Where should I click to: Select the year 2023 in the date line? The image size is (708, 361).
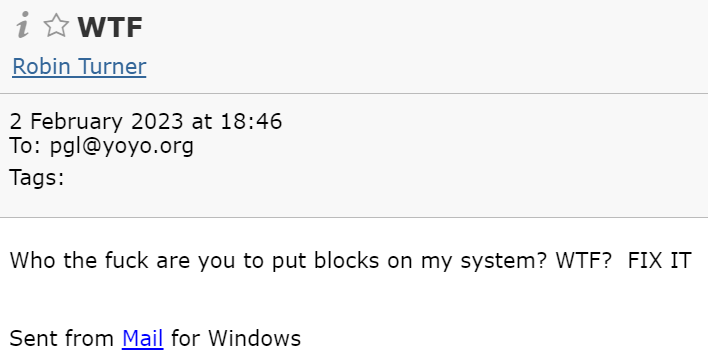point(157,122)
